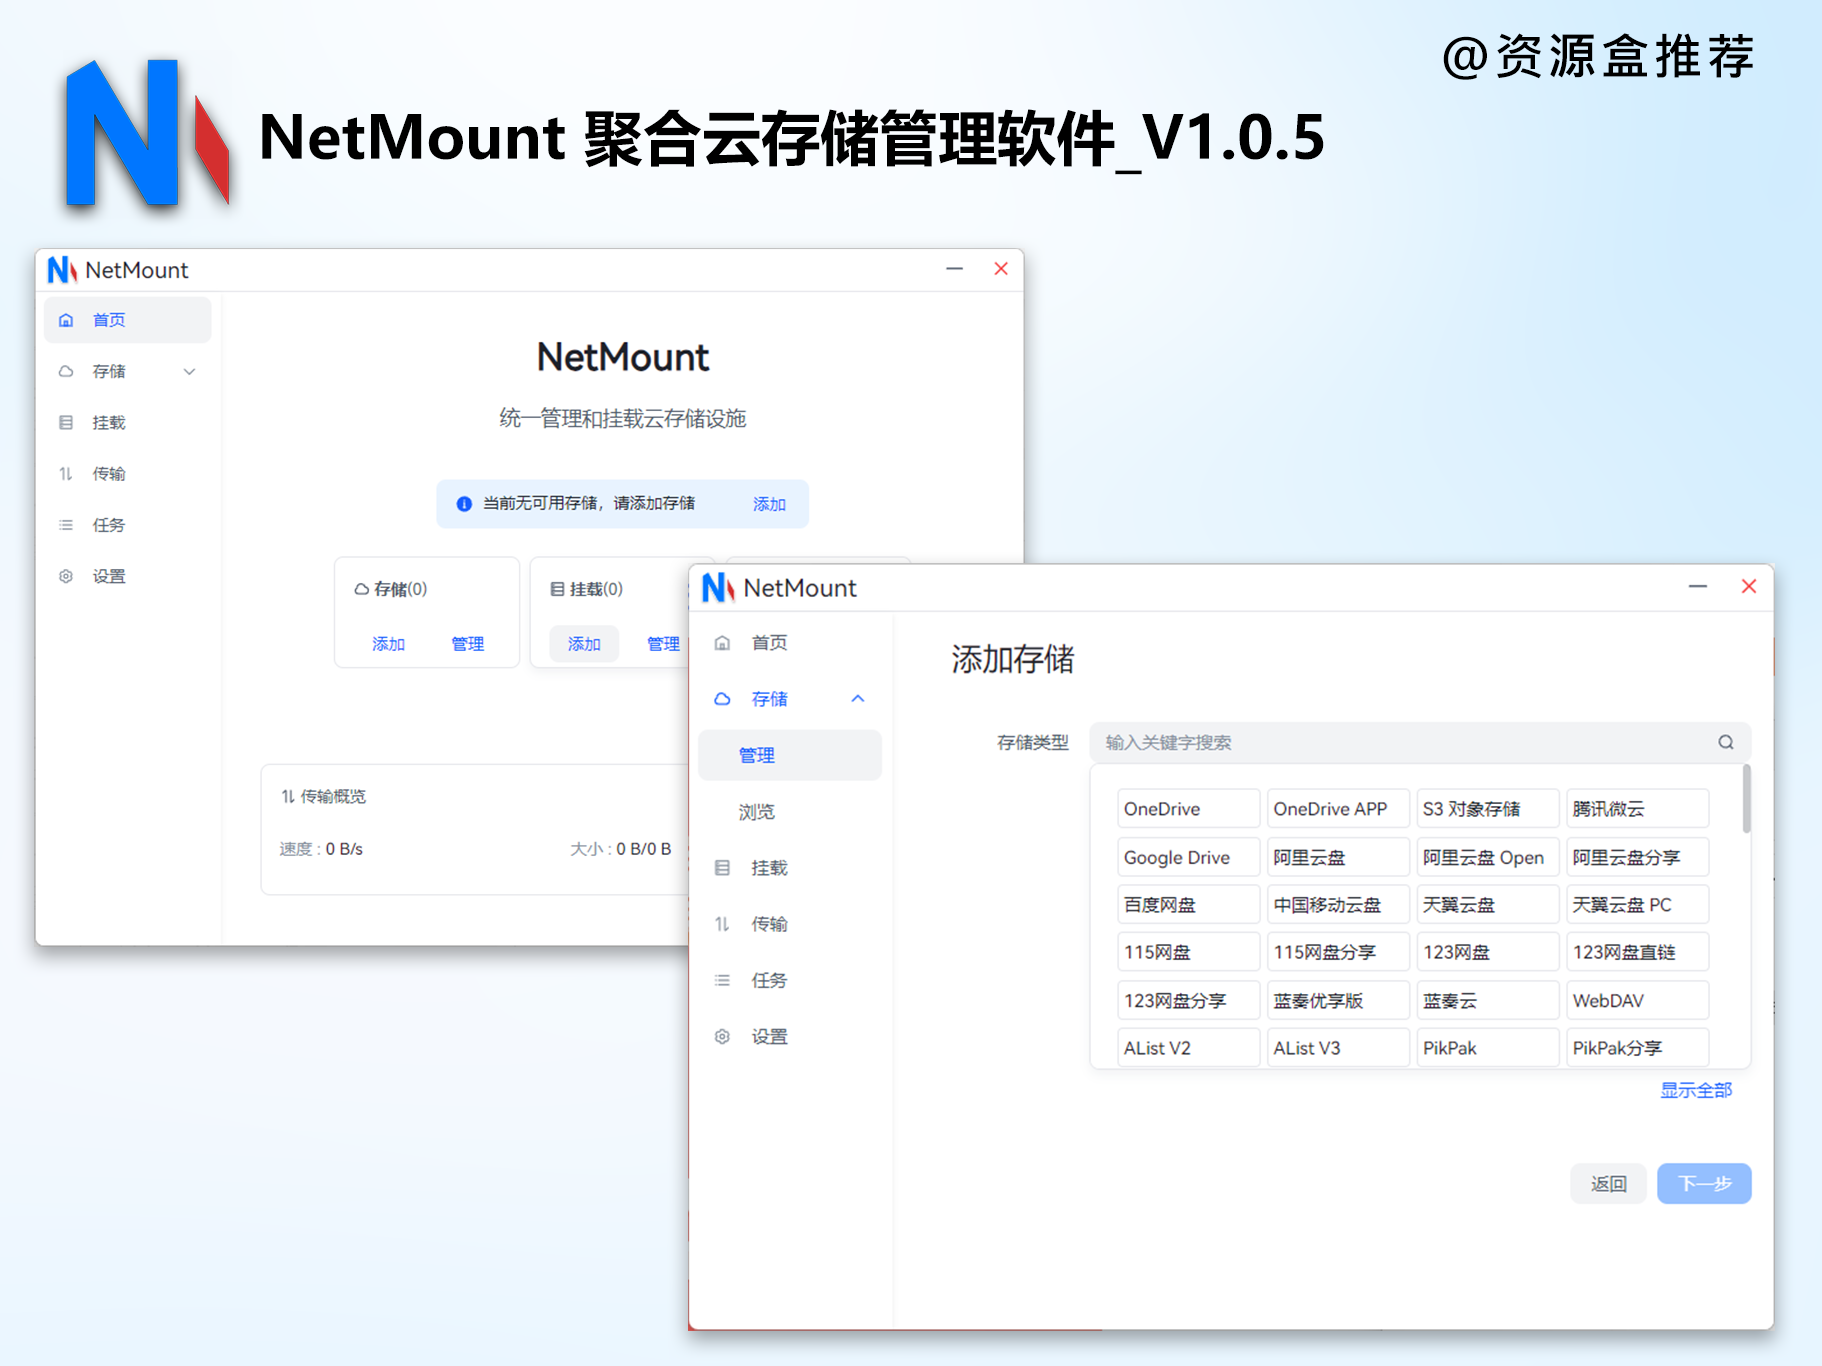Select 115网盘分享 storage type

(x=1338, y=952)
